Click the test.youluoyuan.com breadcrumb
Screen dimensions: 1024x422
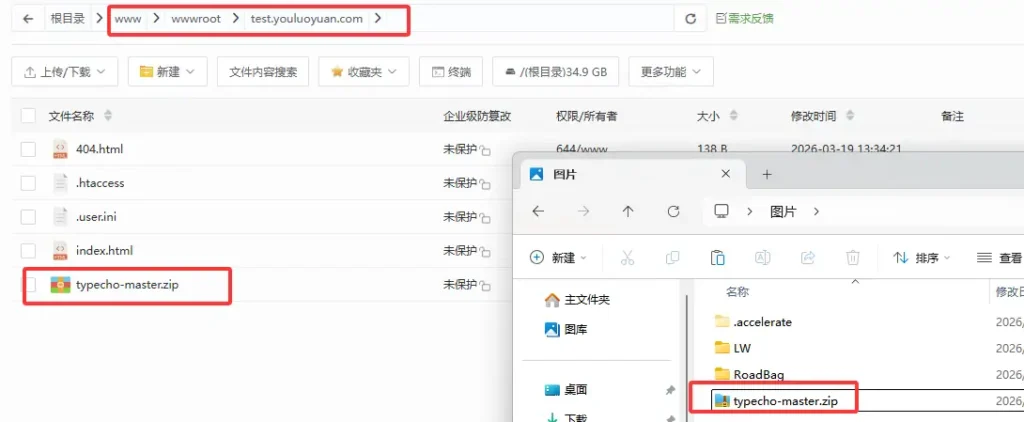coord(306,19)
